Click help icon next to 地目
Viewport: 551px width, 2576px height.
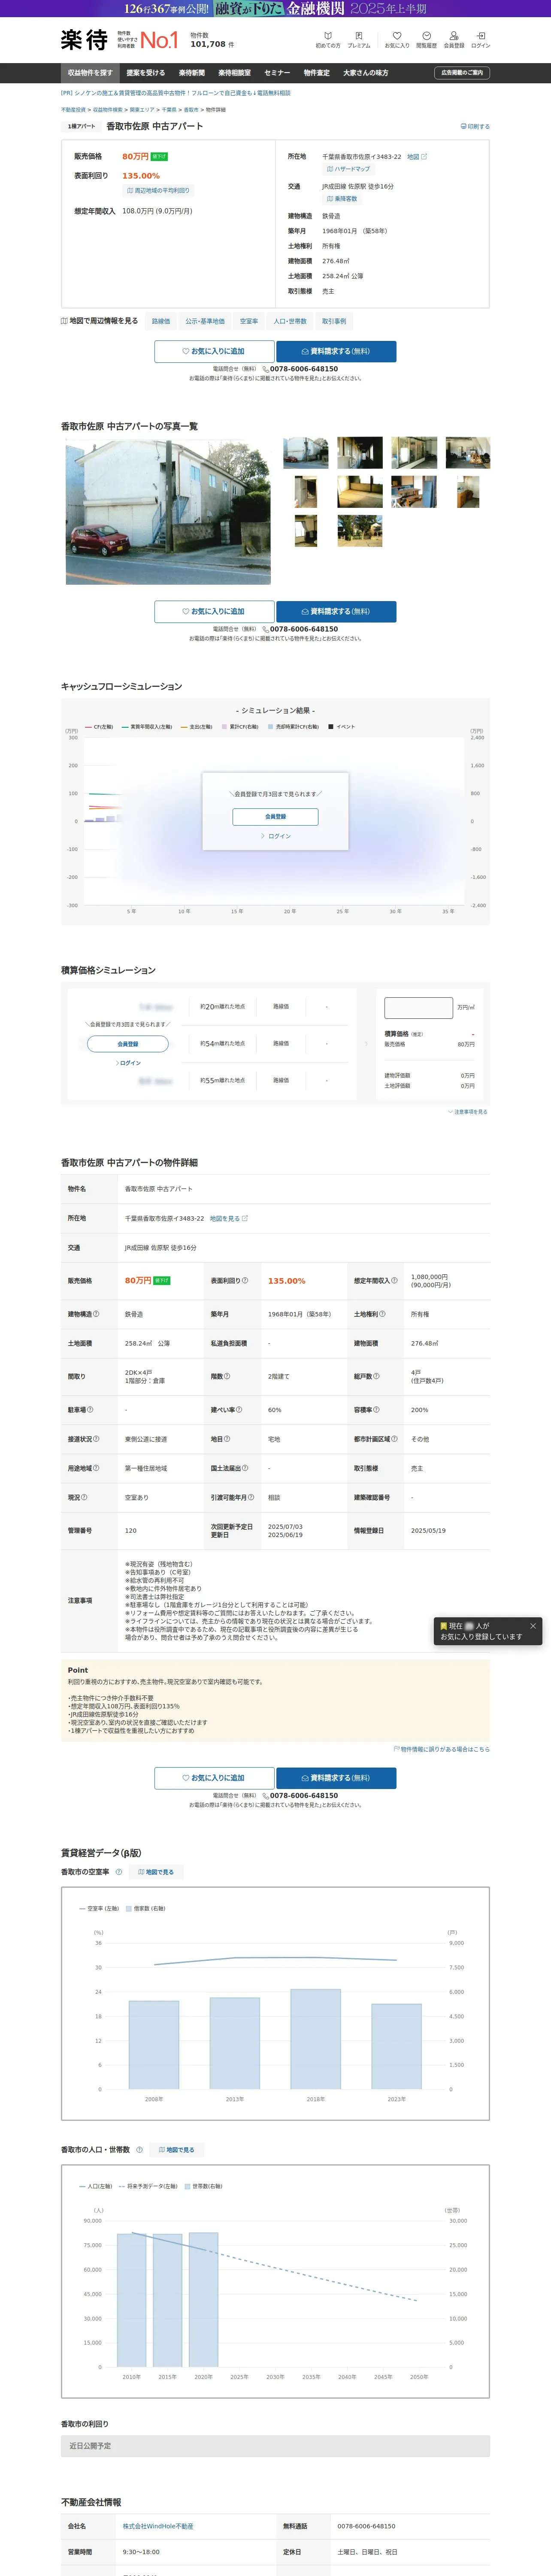(227, 1439)
